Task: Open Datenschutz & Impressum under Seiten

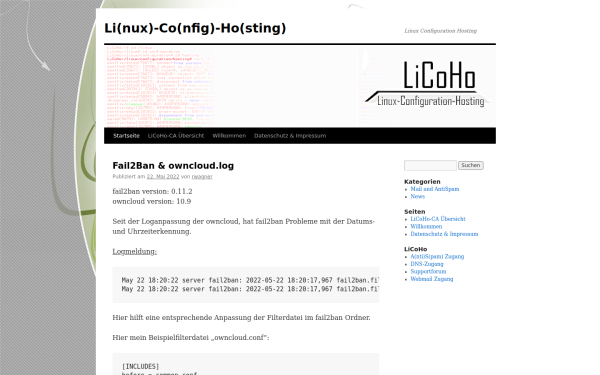Action: click(x=444, y=234)
